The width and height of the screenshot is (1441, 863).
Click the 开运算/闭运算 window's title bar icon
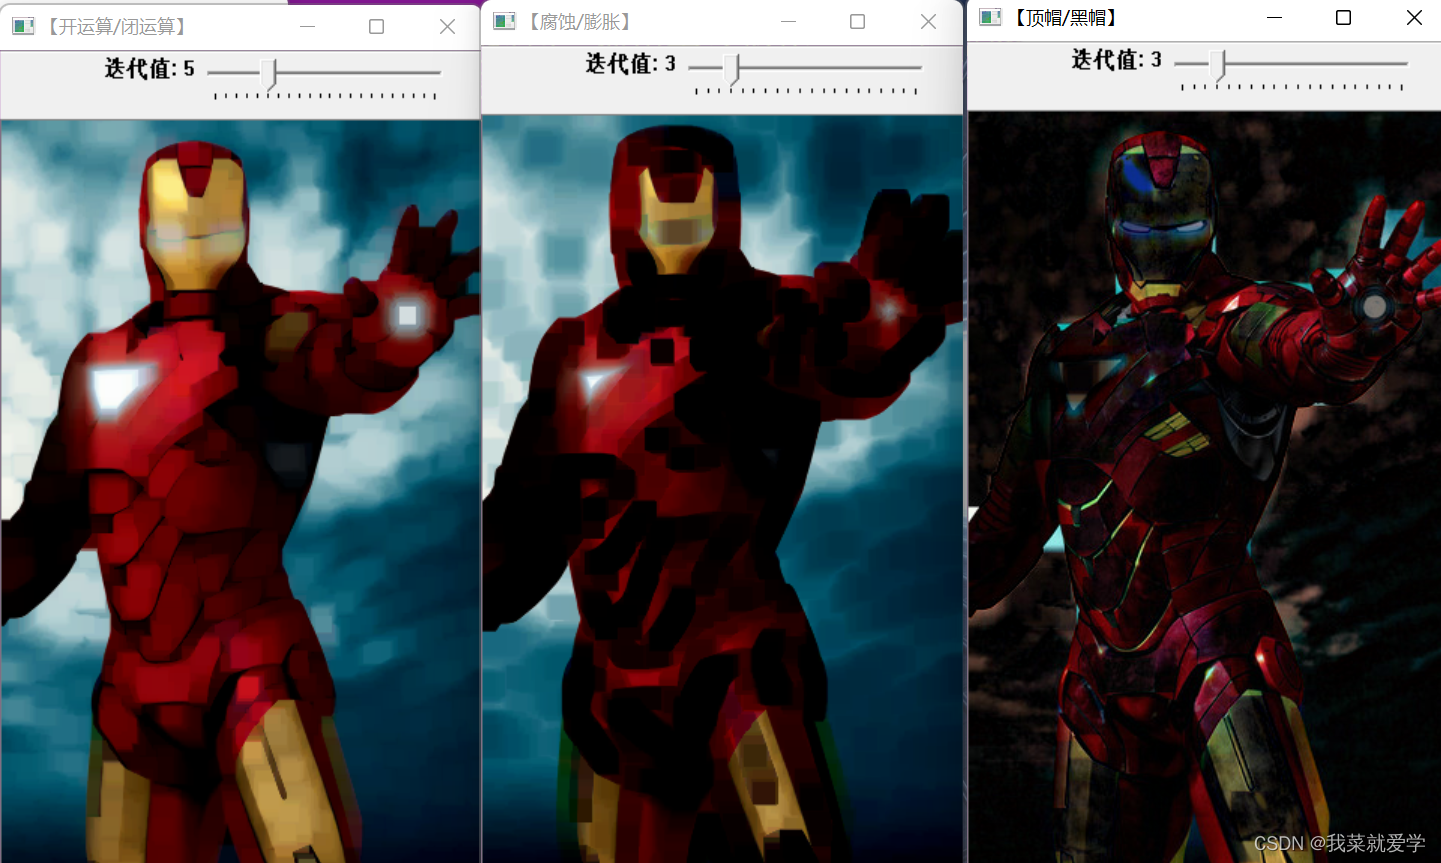click(23, 26)
